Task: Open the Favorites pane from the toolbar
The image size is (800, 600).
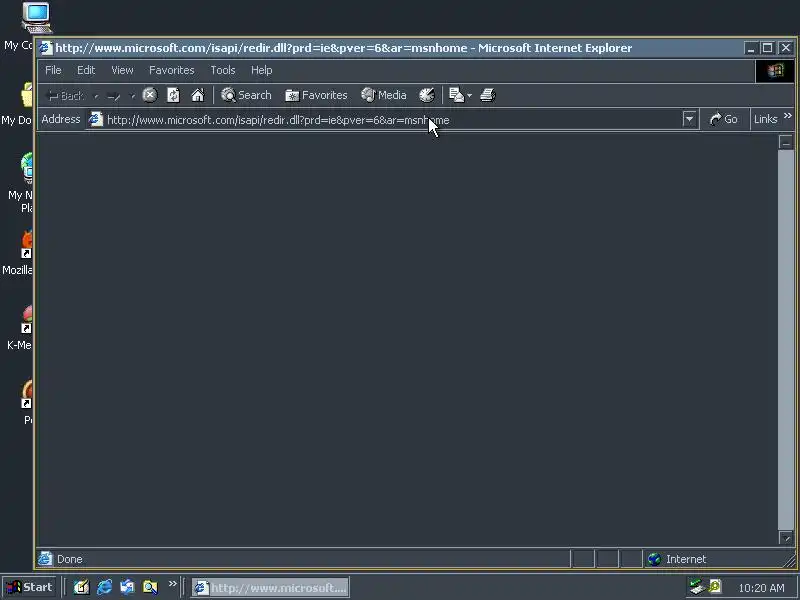Action: [316, 95]
